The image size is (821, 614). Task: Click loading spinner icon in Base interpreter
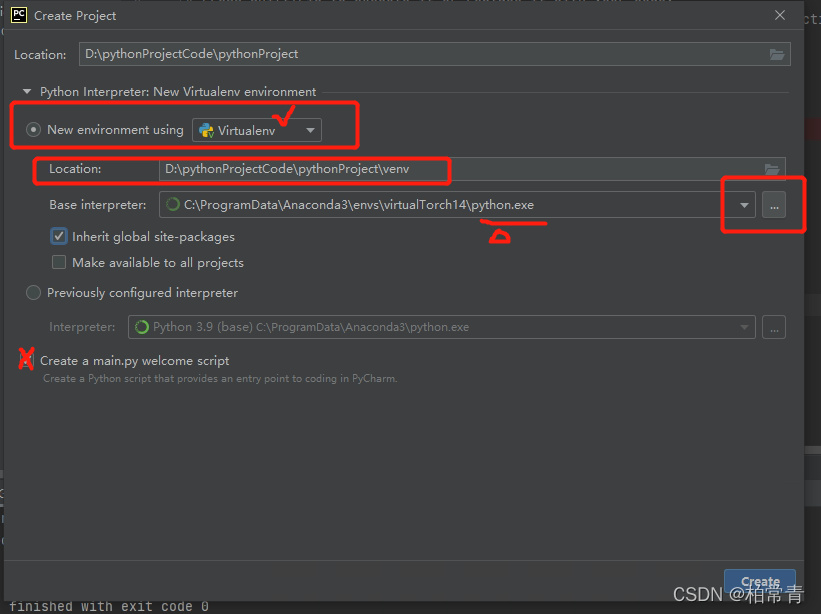(173, 205)
